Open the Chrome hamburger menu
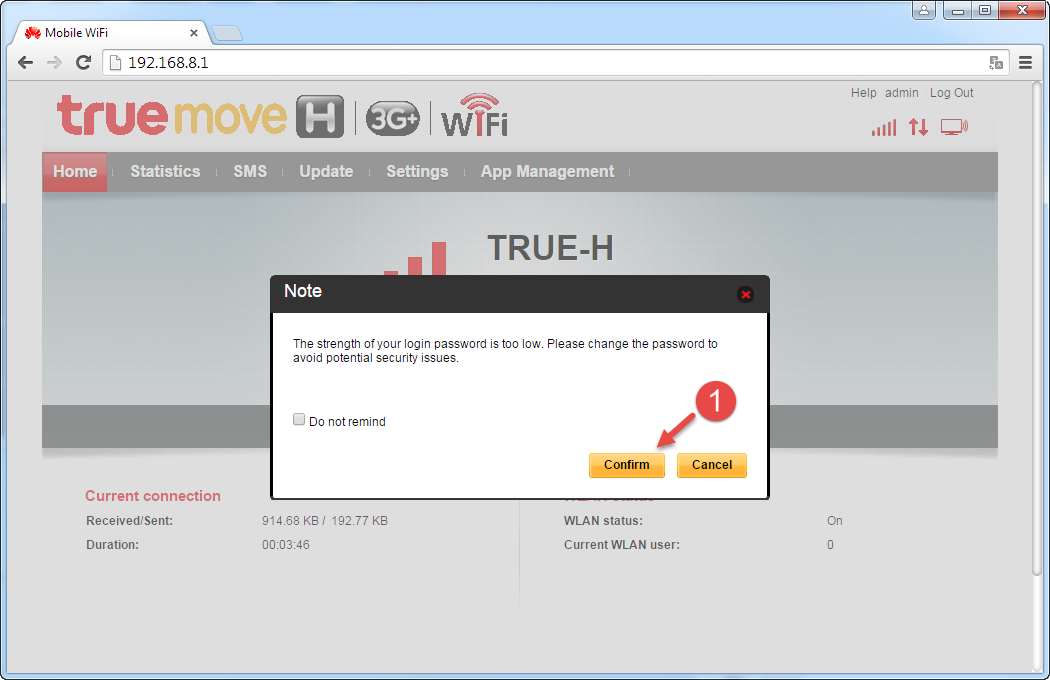Screen dimensions: 1050x680 coord(1025,62)
